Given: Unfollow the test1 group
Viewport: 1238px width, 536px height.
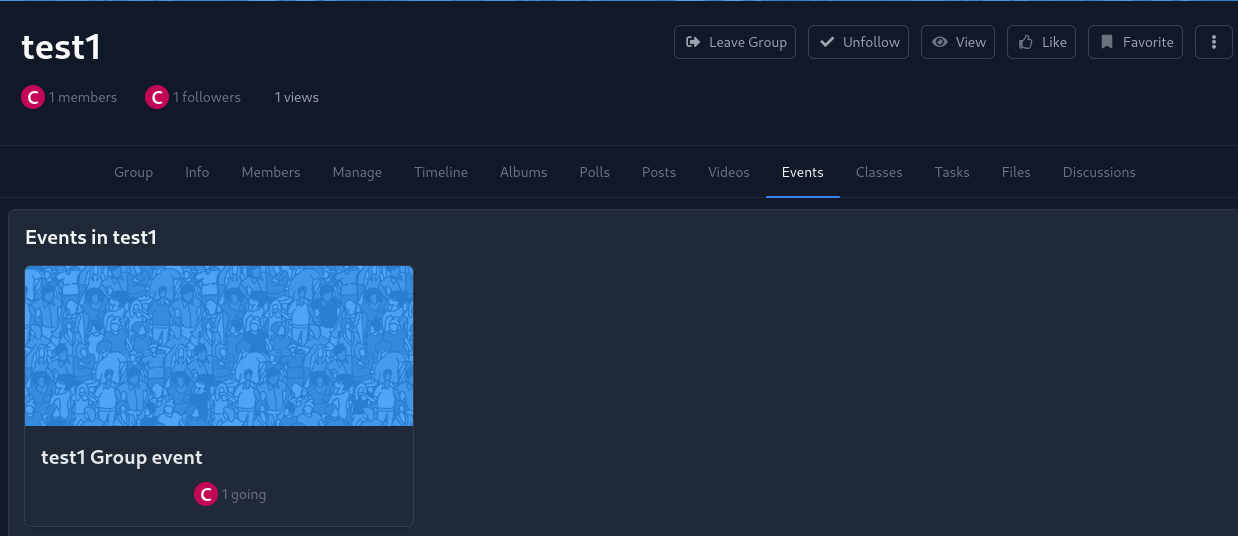Looking at the screenshot, I should [858, 42].
